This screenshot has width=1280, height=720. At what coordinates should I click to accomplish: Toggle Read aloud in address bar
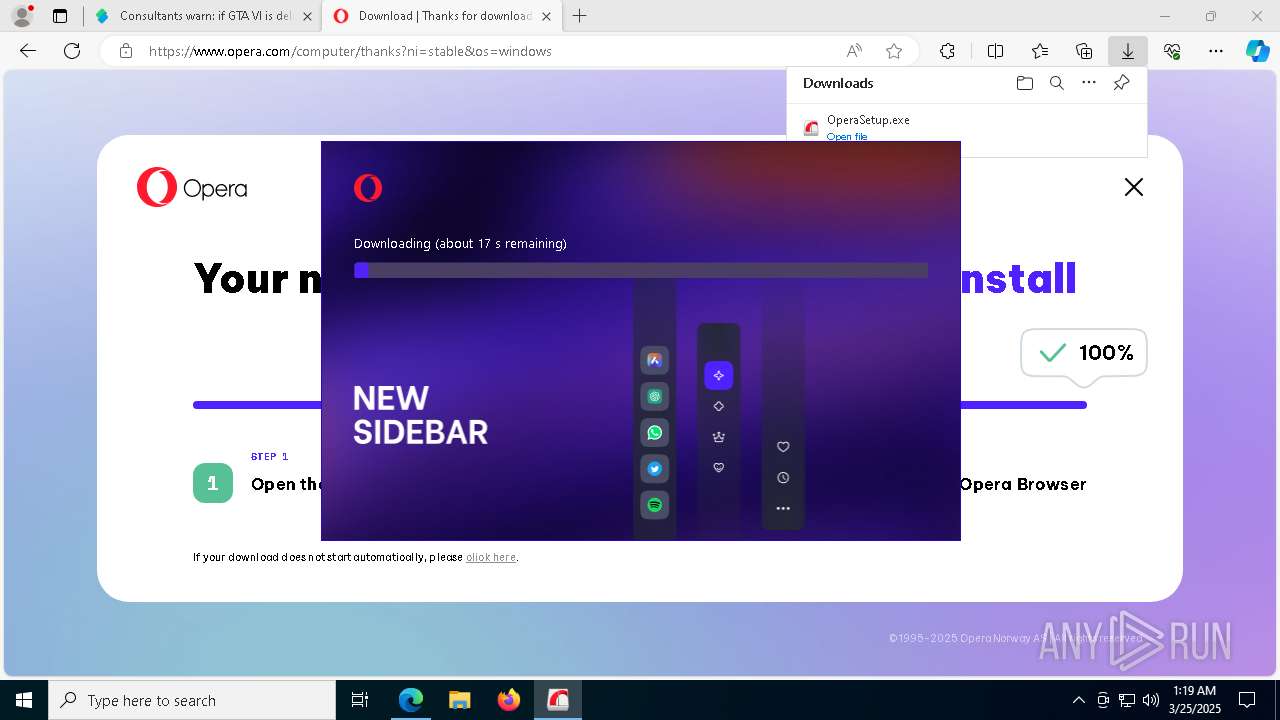854,51
